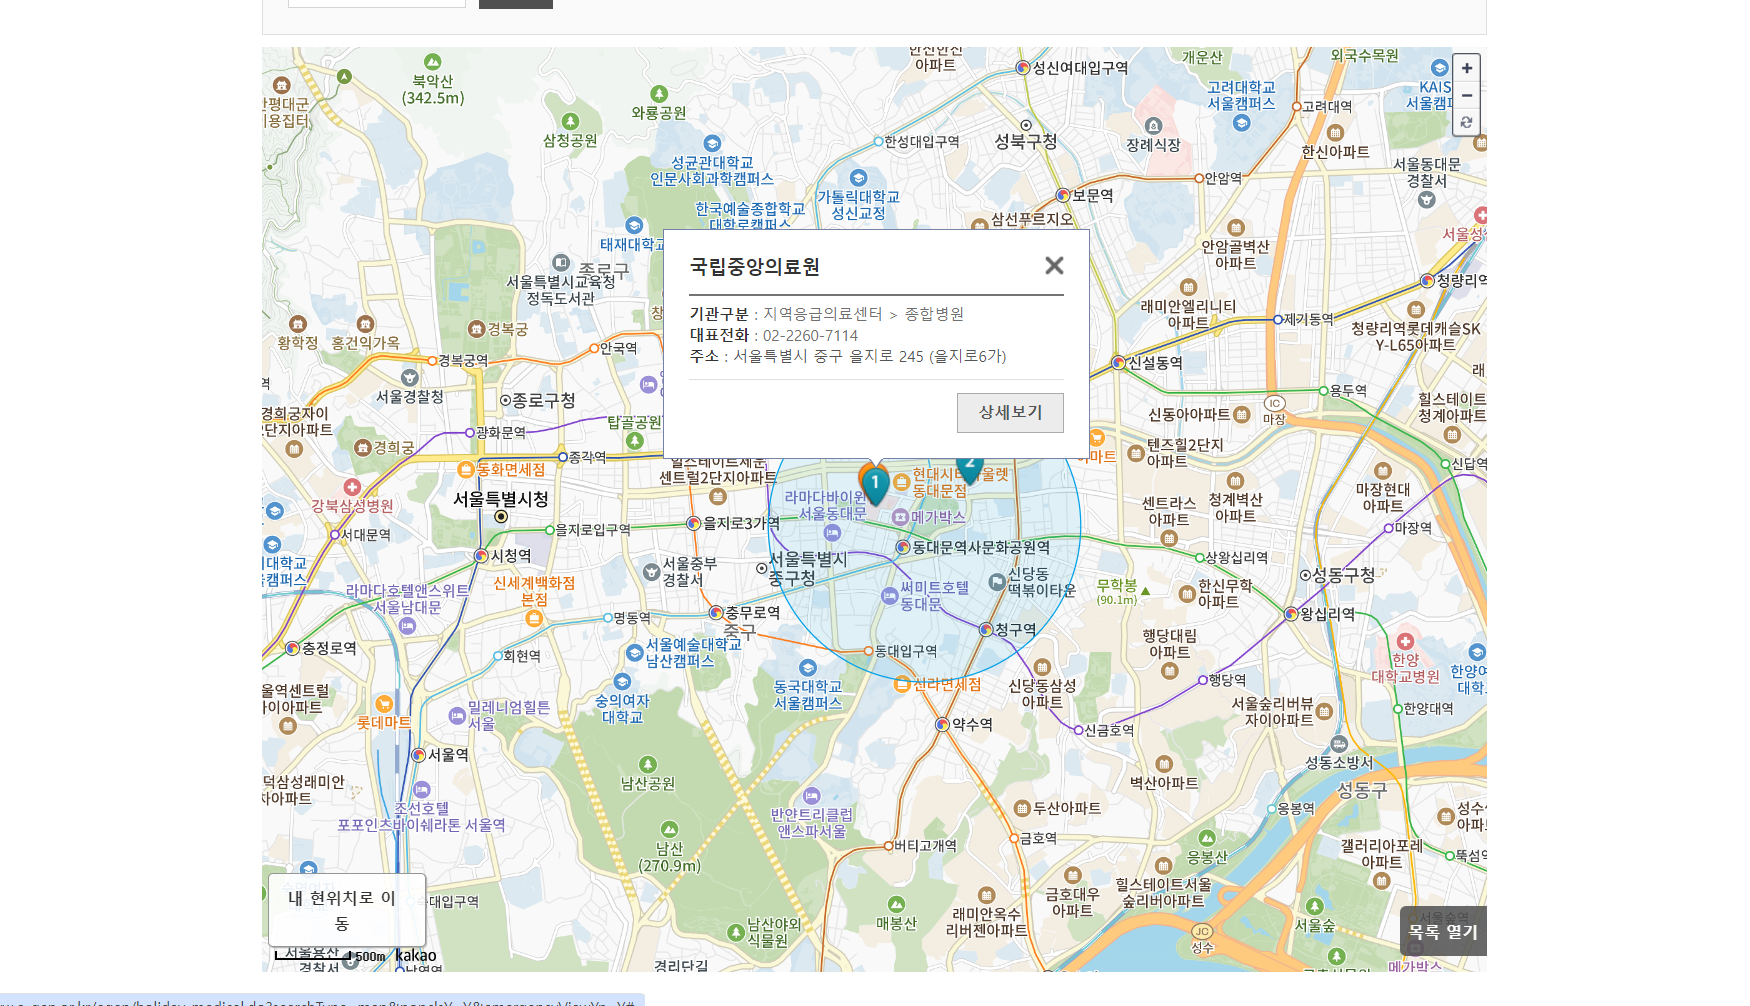Click the 국립중앙의료원 popup title

755,266
